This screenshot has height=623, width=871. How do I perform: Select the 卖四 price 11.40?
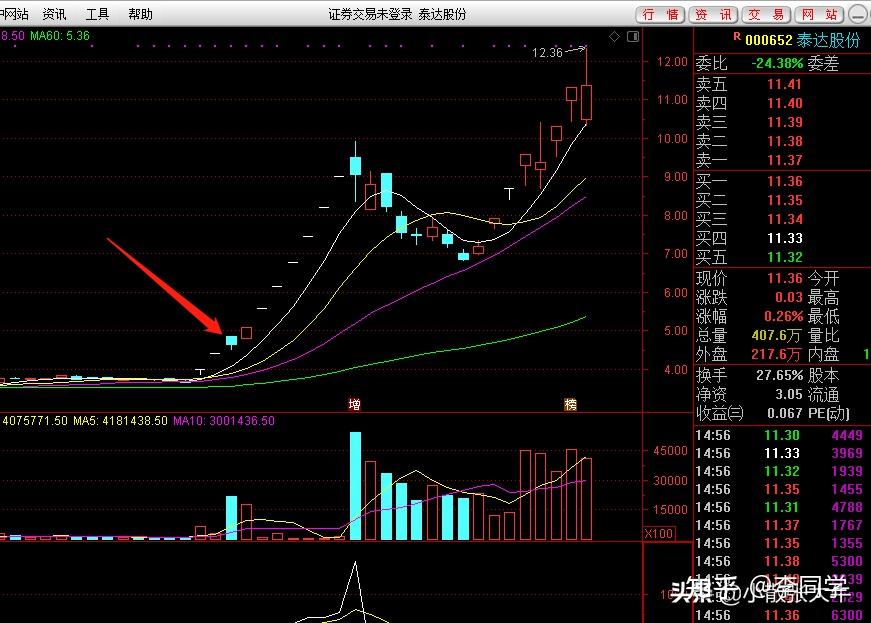coord(784,103)
